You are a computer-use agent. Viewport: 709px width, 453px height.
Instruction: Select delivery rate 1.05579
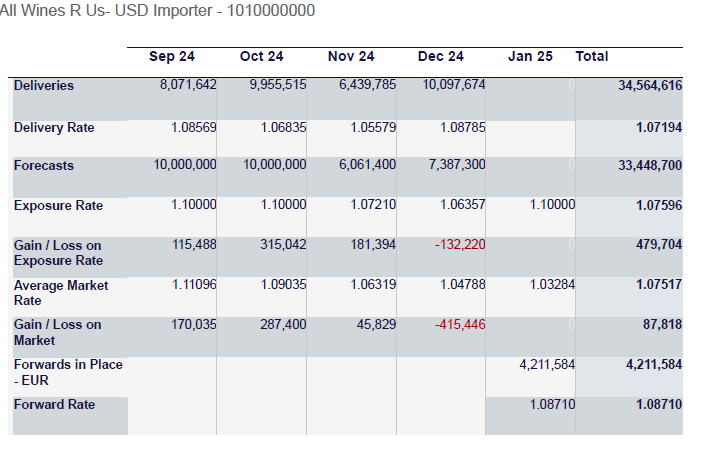tap(373, 127)
